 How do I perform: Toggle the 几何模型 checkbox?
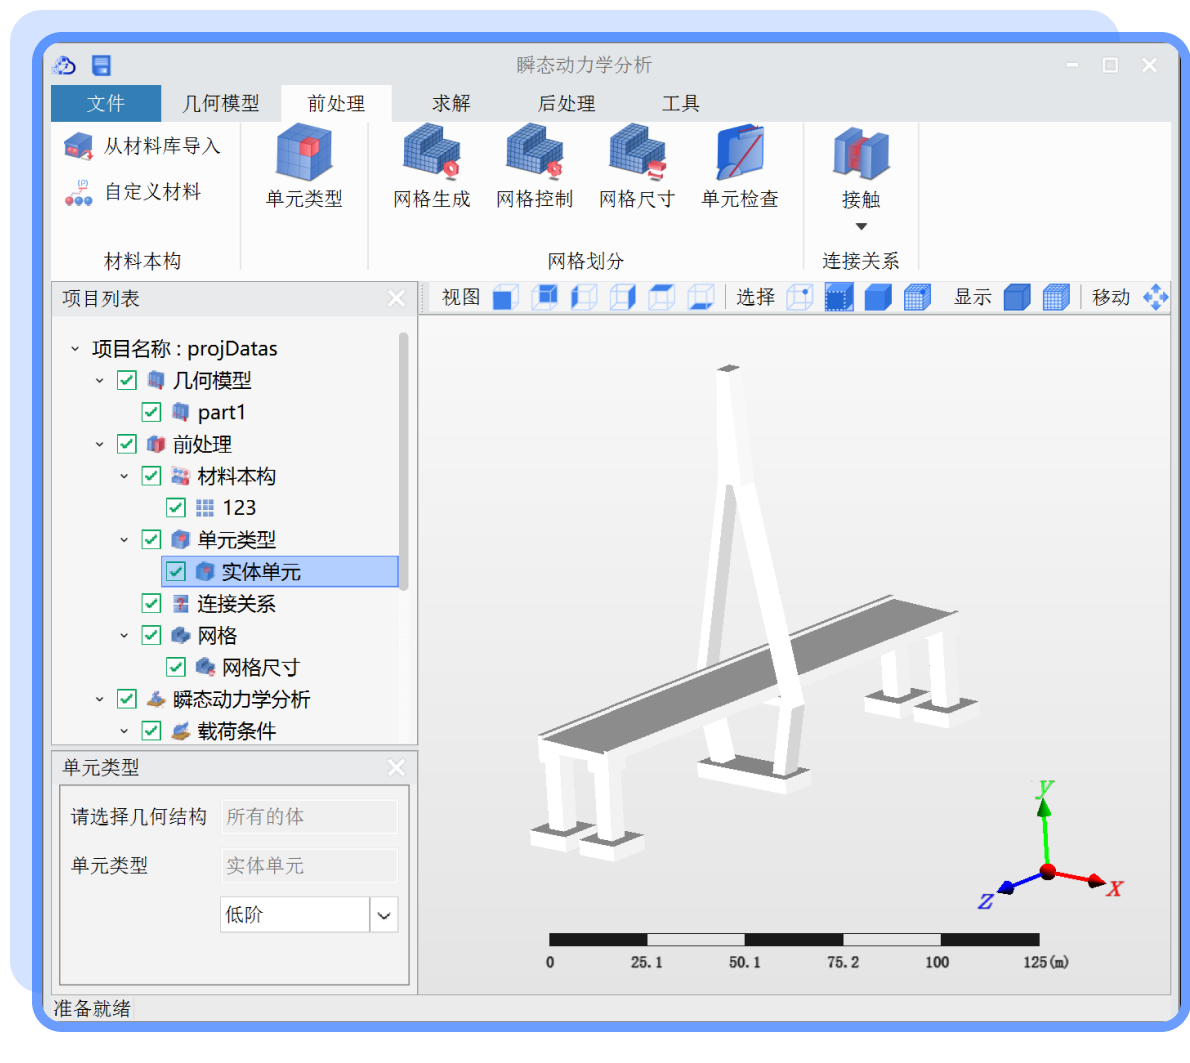coord(127,380)
